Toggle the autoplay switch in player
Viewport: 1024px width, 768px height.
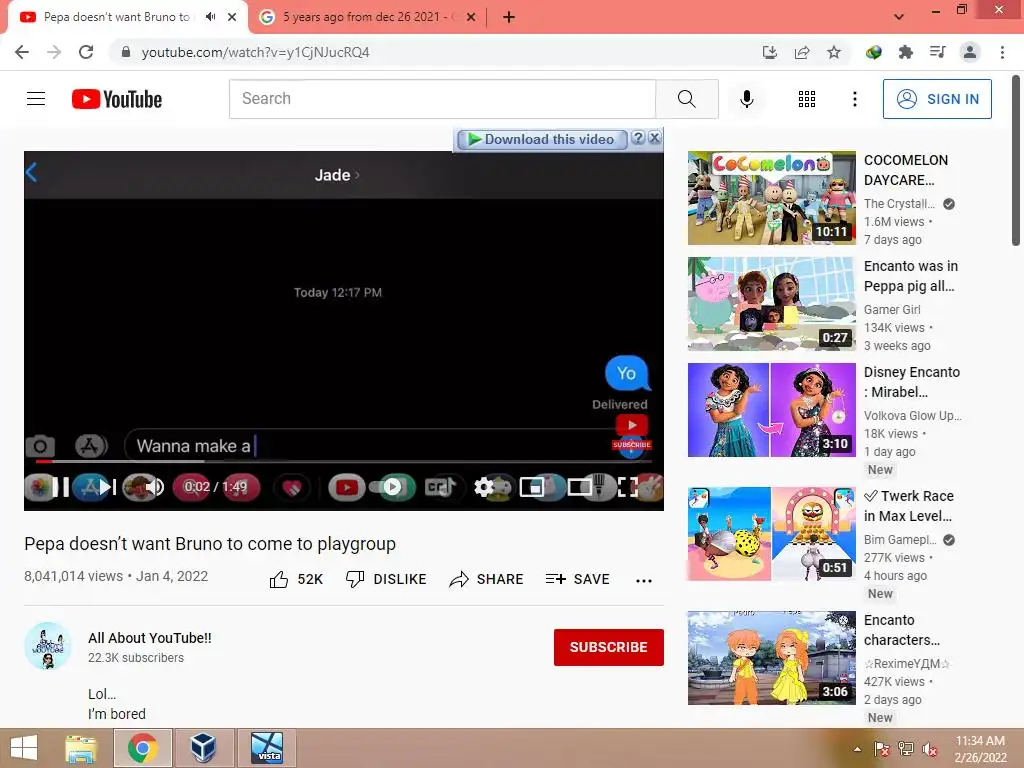click(387, 487)
